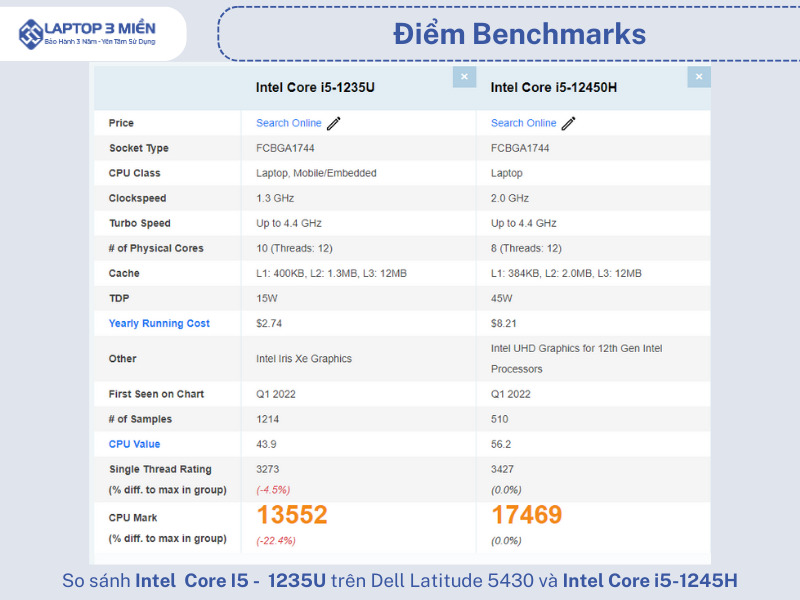Screen dimensions: 800x600
Task: Click the Single Thread Rating row label
Action: [160, 469]
